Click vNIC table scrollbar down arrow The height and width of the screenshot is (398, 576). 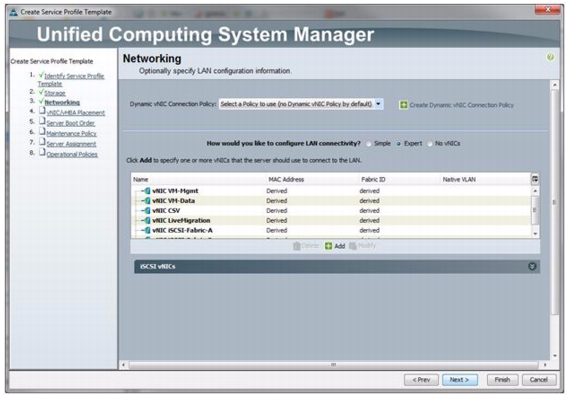click(535, 234)
